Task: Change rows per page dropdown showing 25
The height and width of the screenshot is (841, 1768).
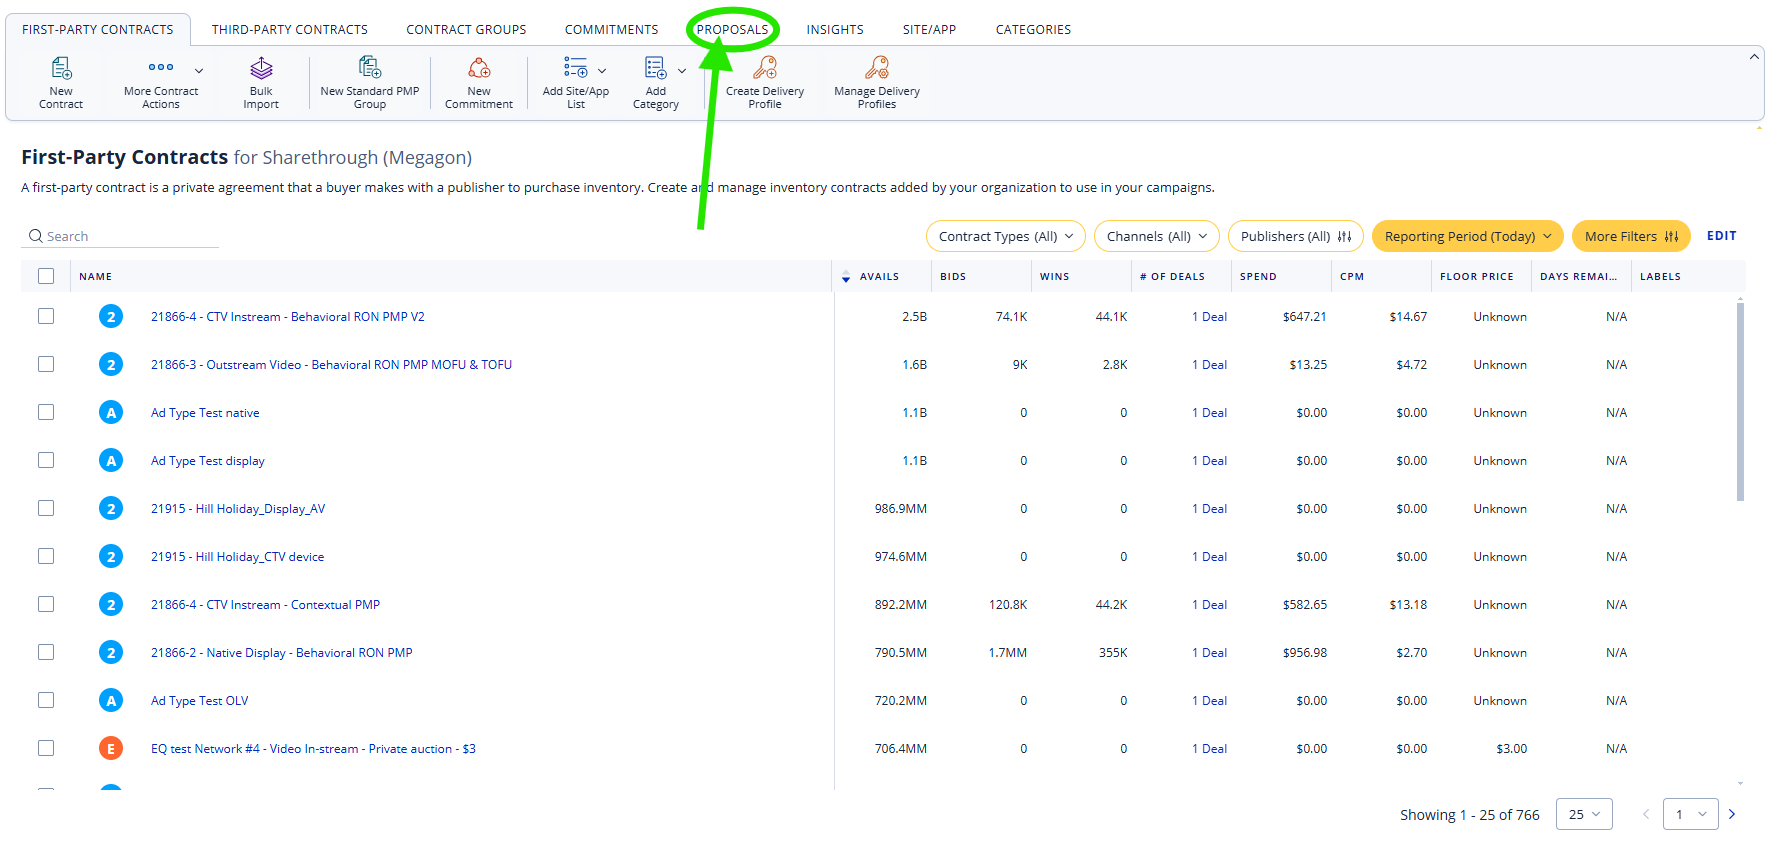Action: coord(1584,814)
